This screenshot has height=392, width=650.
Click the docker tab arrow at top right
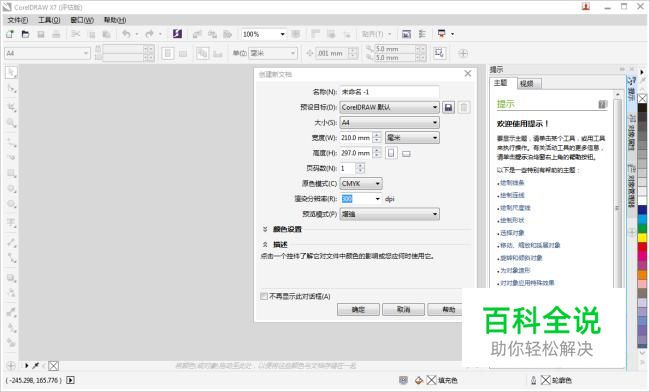(642, 72)
